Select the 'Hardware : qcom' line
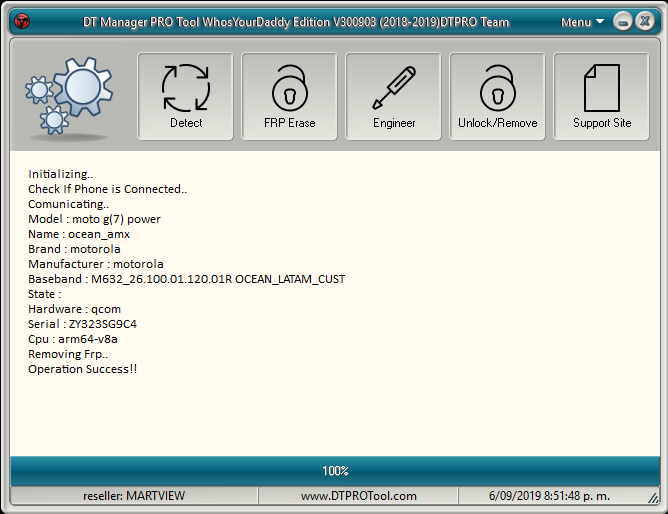 [74, 309]
